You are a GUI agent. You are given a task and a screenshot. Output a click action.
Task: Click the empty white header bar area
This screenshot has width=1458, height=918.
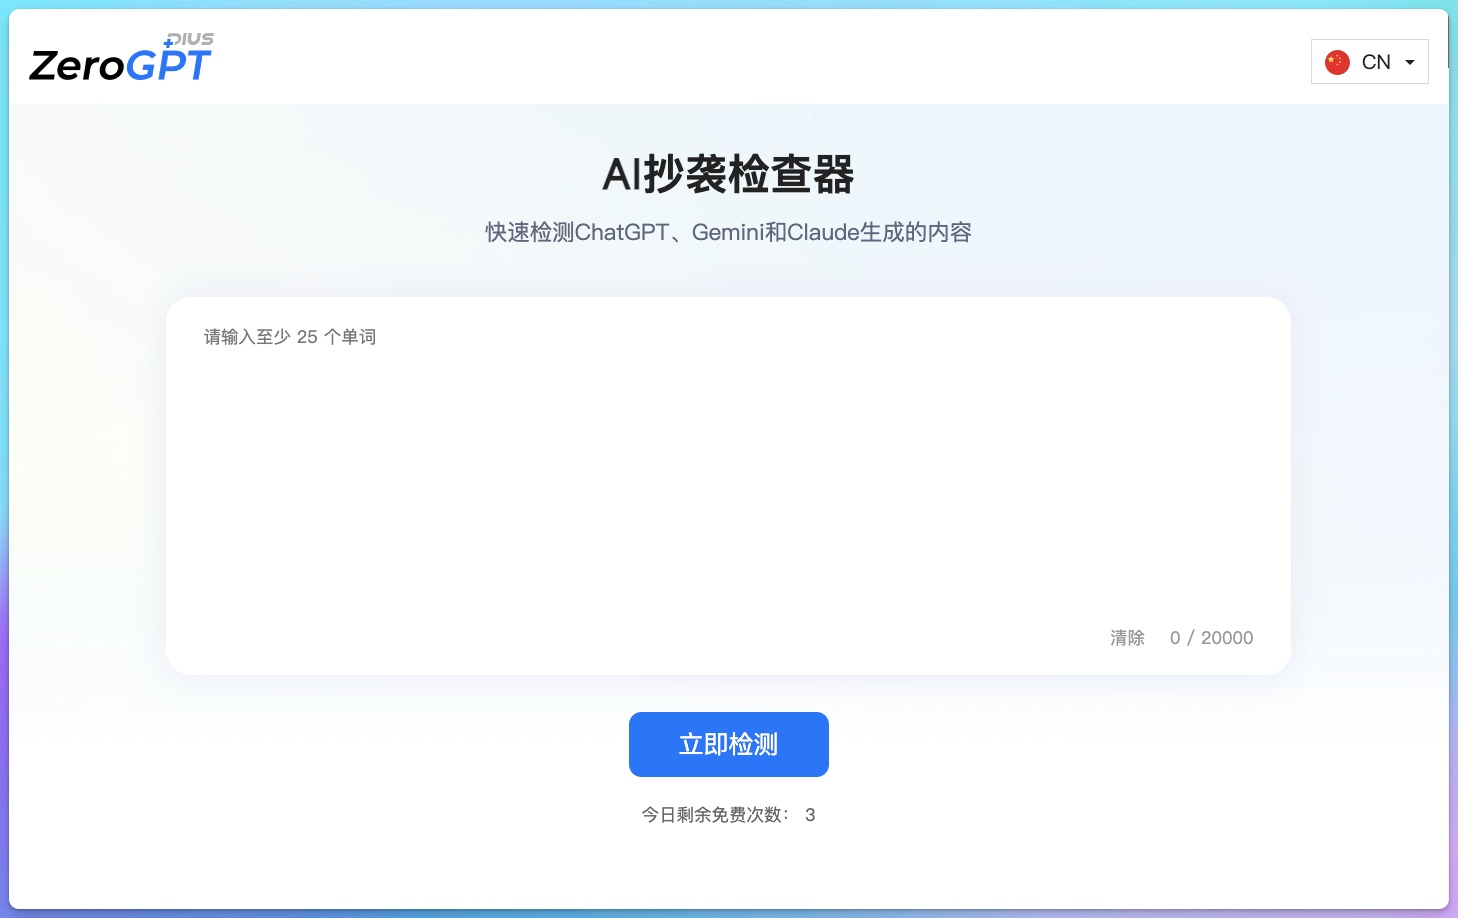pyautogui.click(x=760, y=58)
